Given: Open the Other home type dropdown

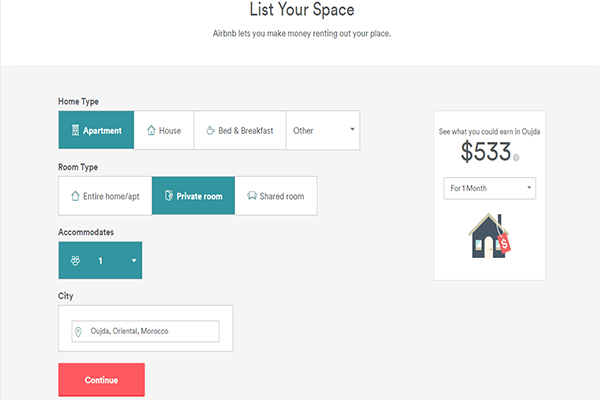Looking at the screenshot, I should pyautogui.click(x=323, y=130).
